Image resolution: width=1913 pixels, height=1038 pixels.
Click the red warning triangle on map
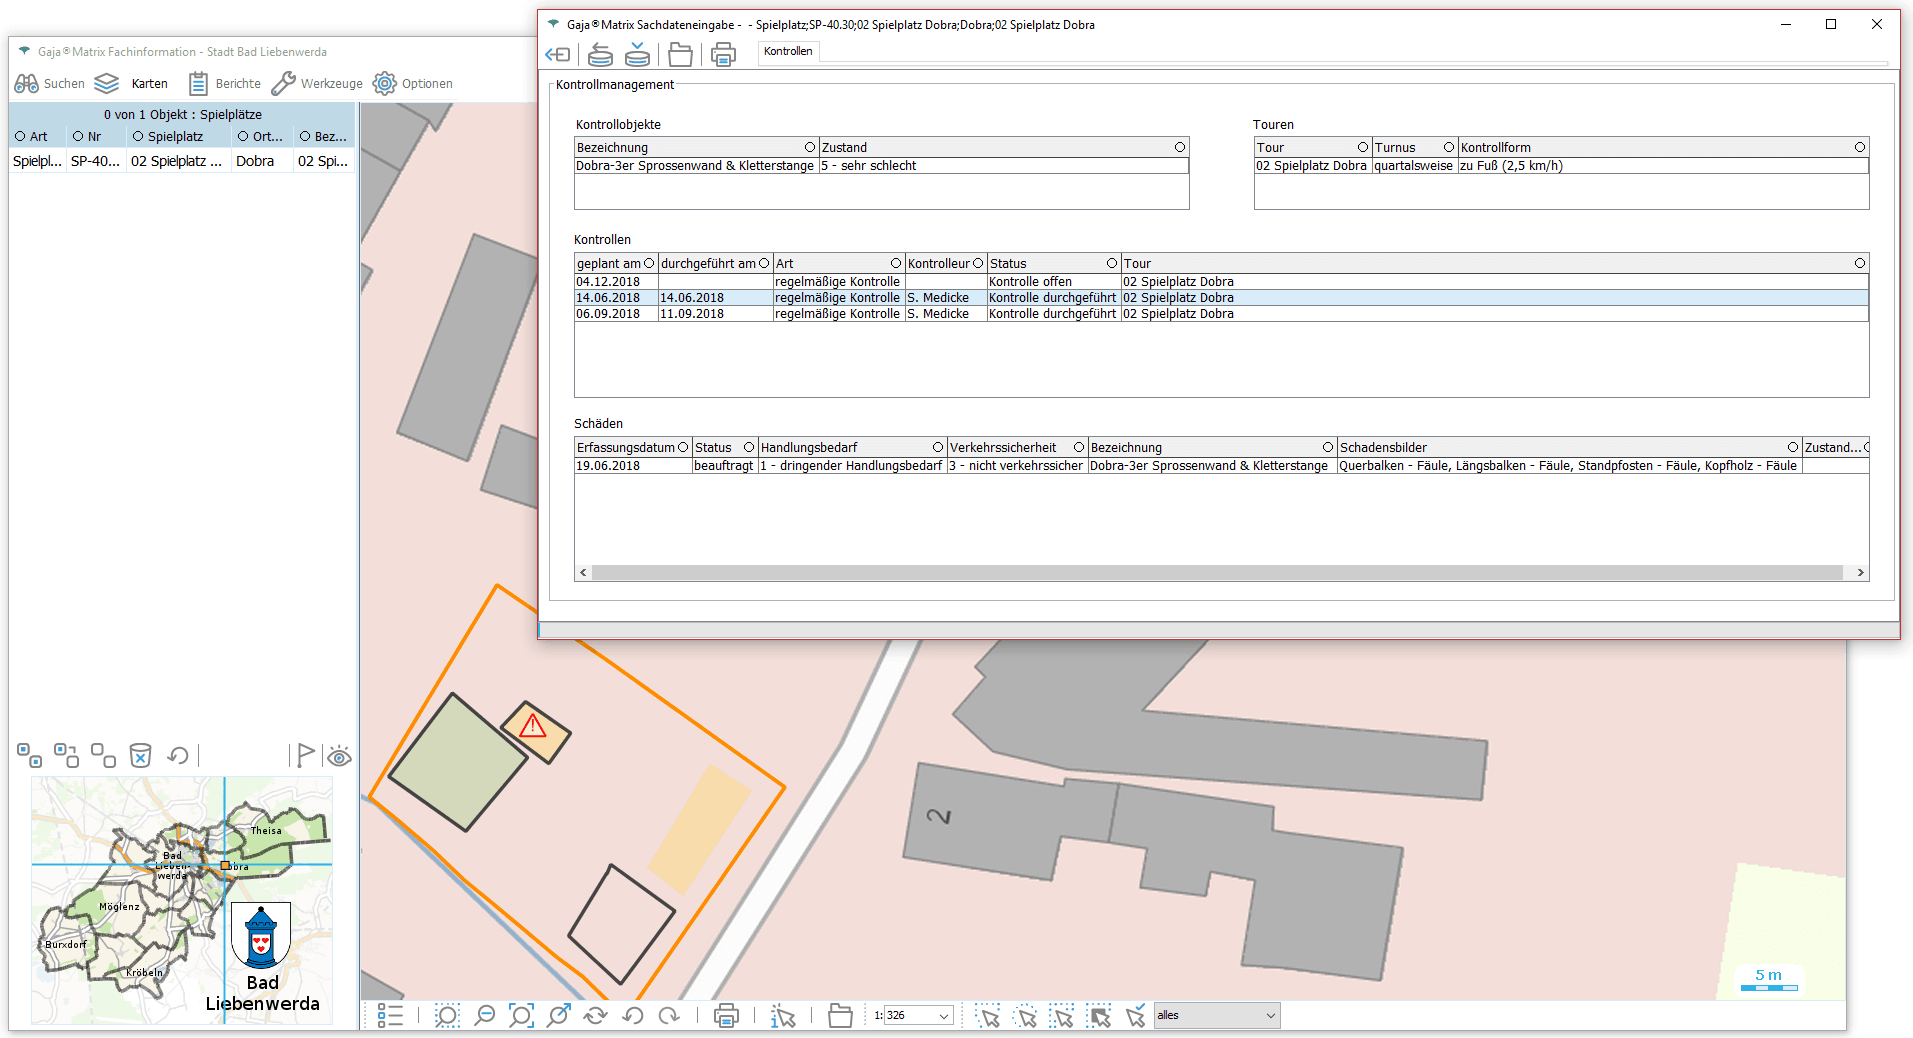coord(533,726)
